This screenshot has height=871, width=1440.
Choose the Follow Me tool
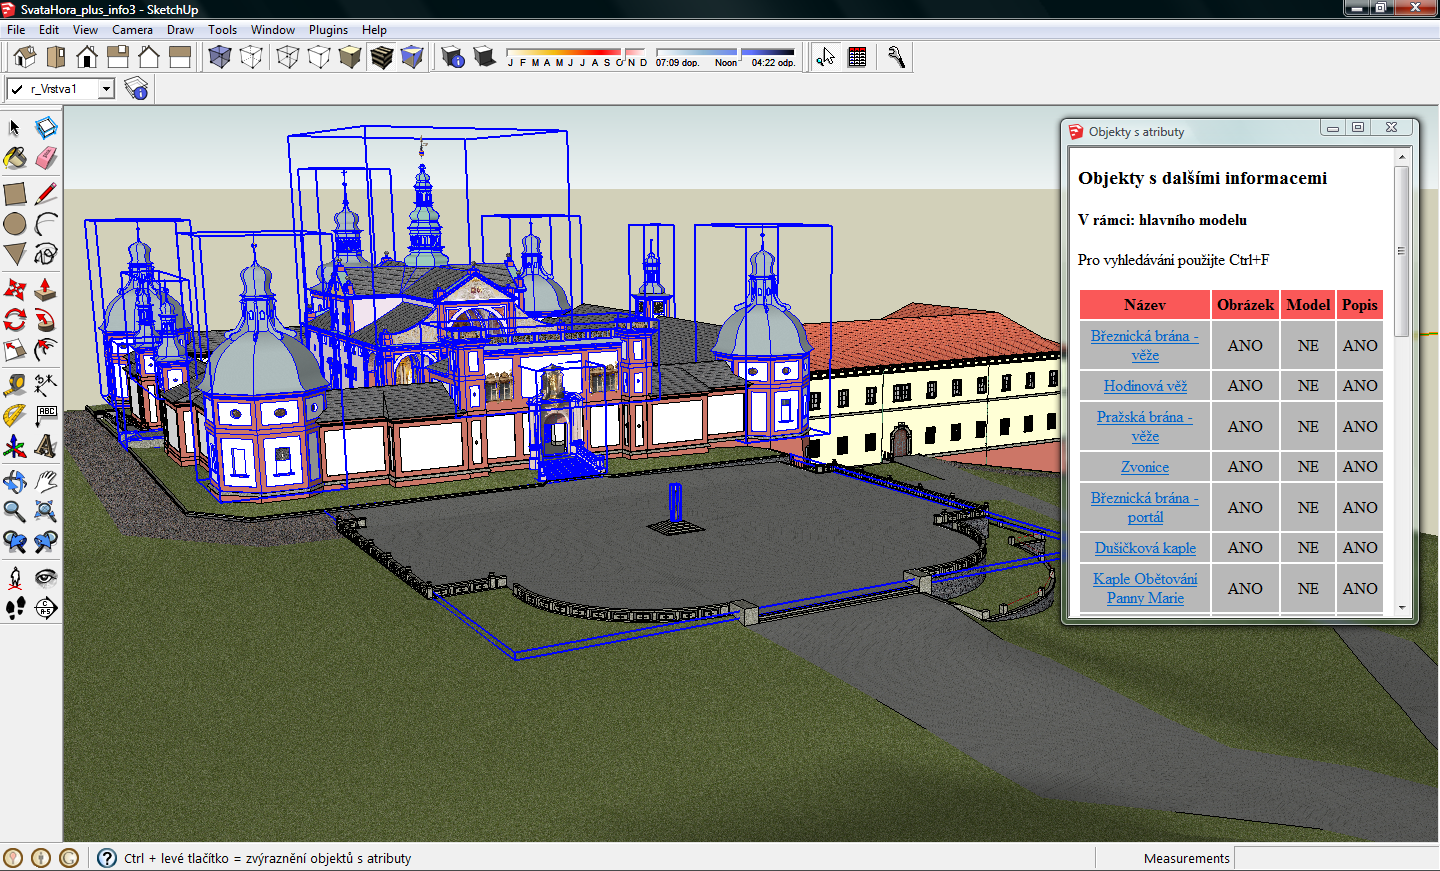[46, 319]
